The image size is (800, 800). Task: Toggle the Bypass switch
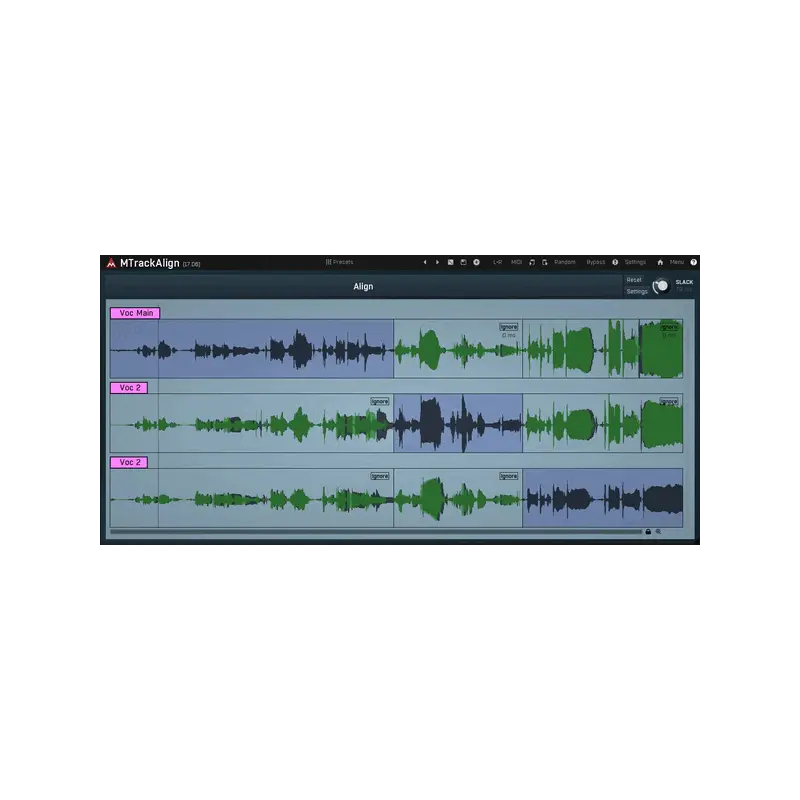pyautogui.click(x=595, y=262)
